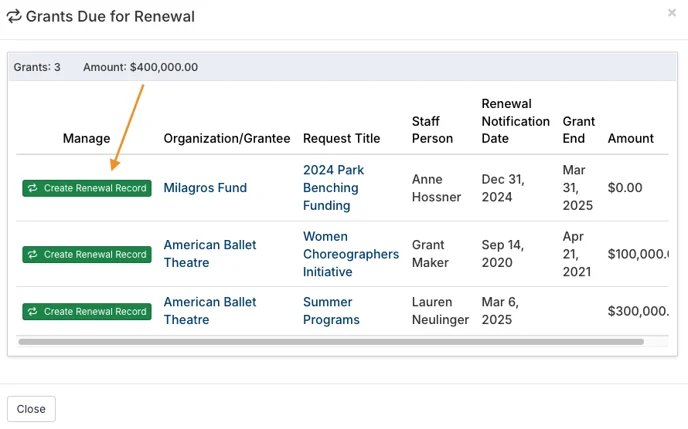Viewport: 688px width, 429px height.
Task: Click the Grants Due for Renewal title
Action: click(x=110, y=16)
